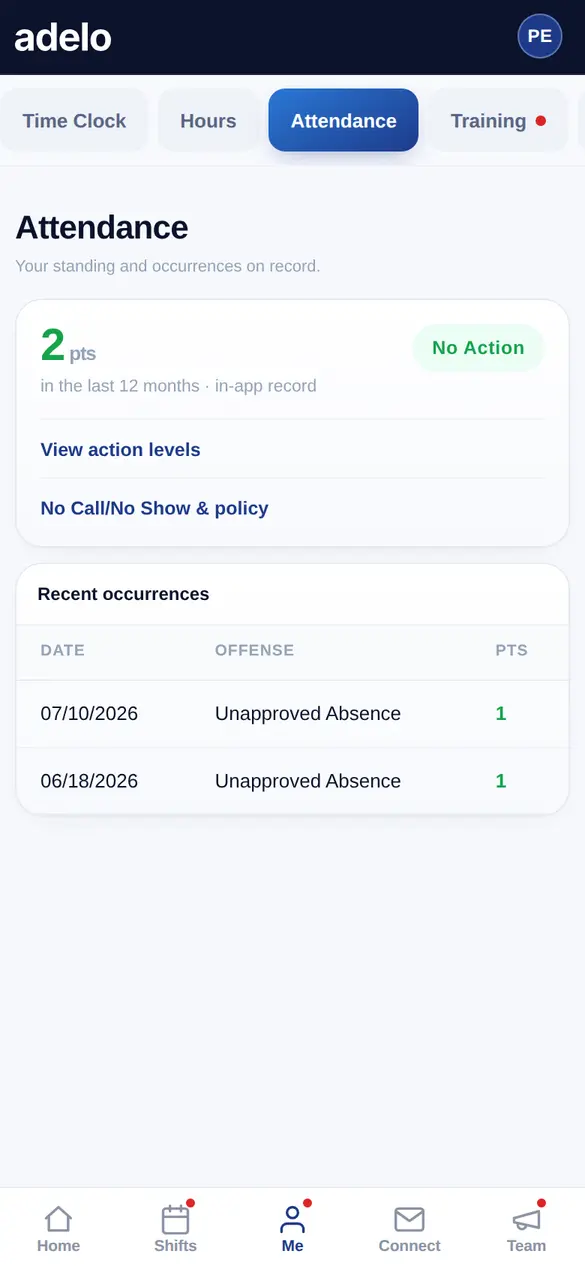
Task: Tap the Me person icon
Action: point(292,1219)
